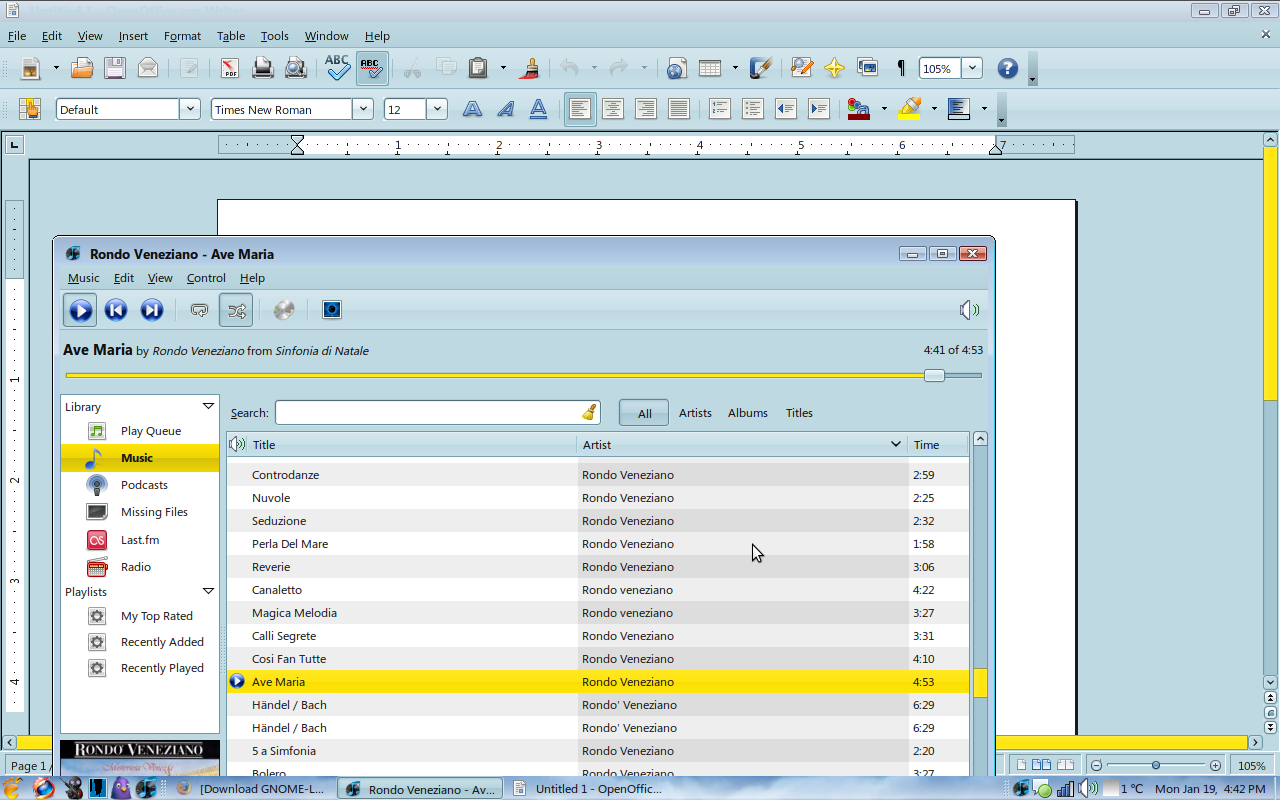Skip to the next track
1280x800 pixels.
coord(152,310)
